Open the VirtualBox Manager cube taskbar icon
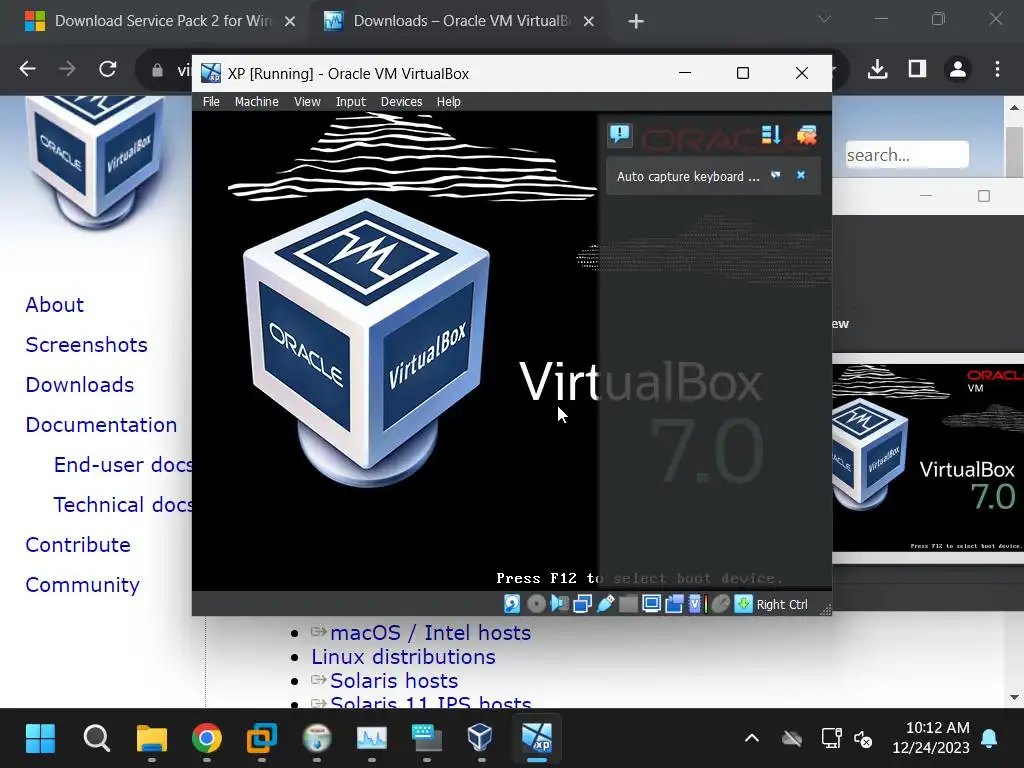The width and height of the screenshot is (1024, 768). point(480,739)
